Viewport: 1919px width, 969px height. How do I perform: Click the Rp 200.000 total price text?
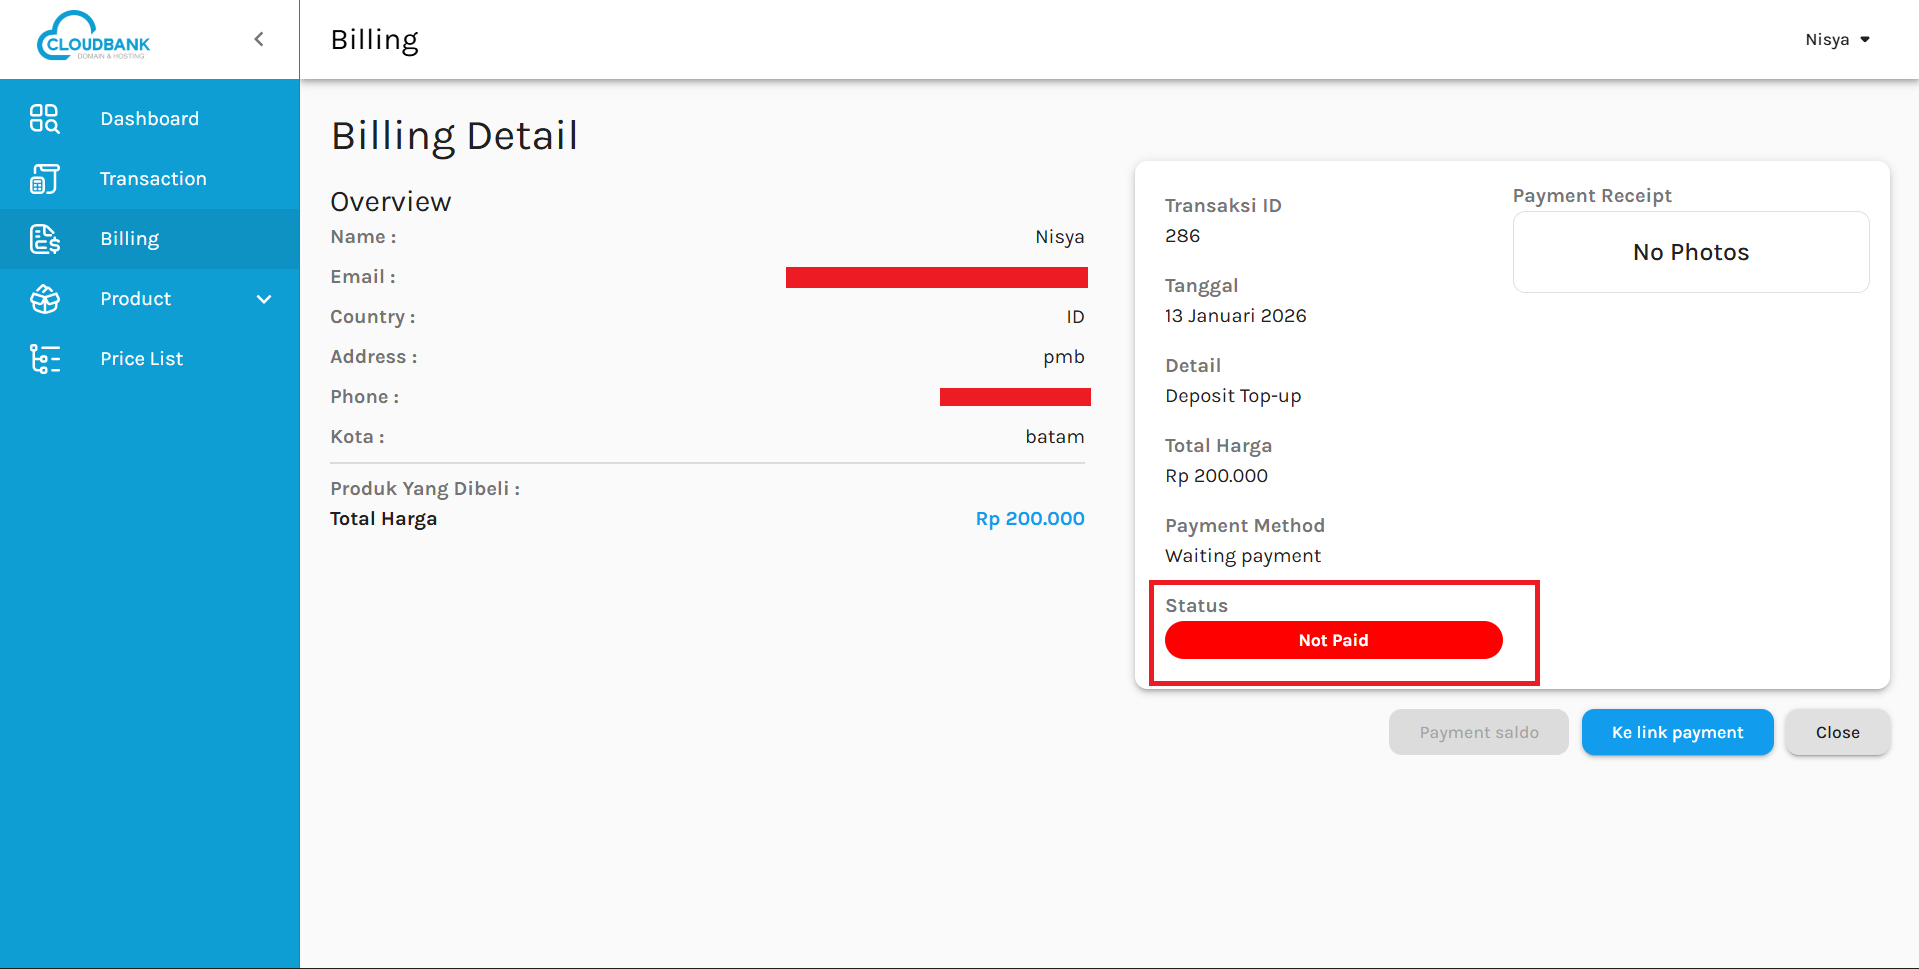point(1029,519)
